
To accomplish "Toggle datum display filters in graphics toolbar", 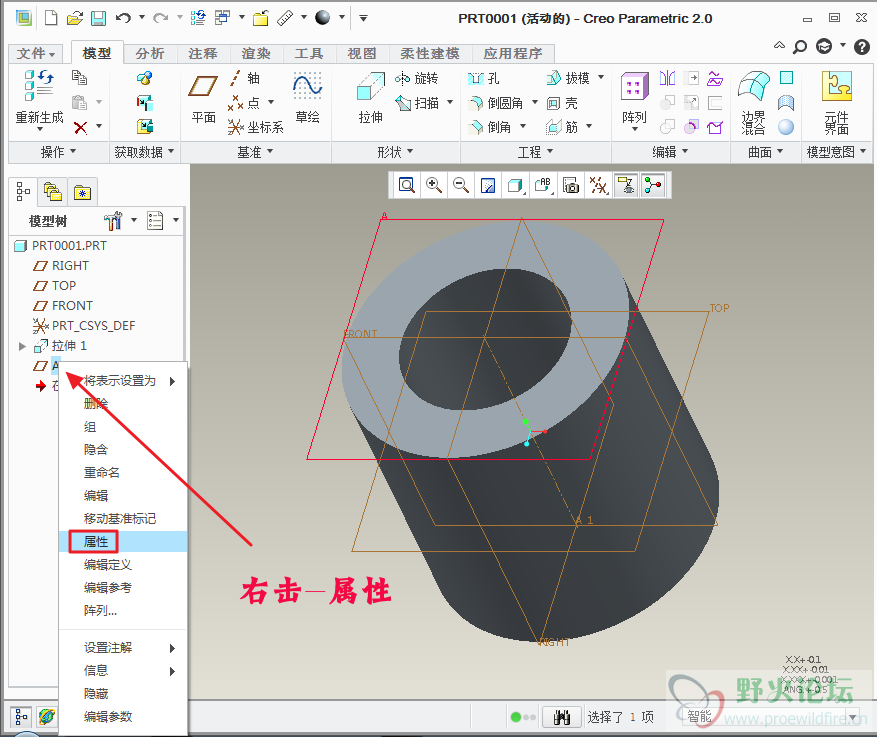I will click(x=598, y=185).
